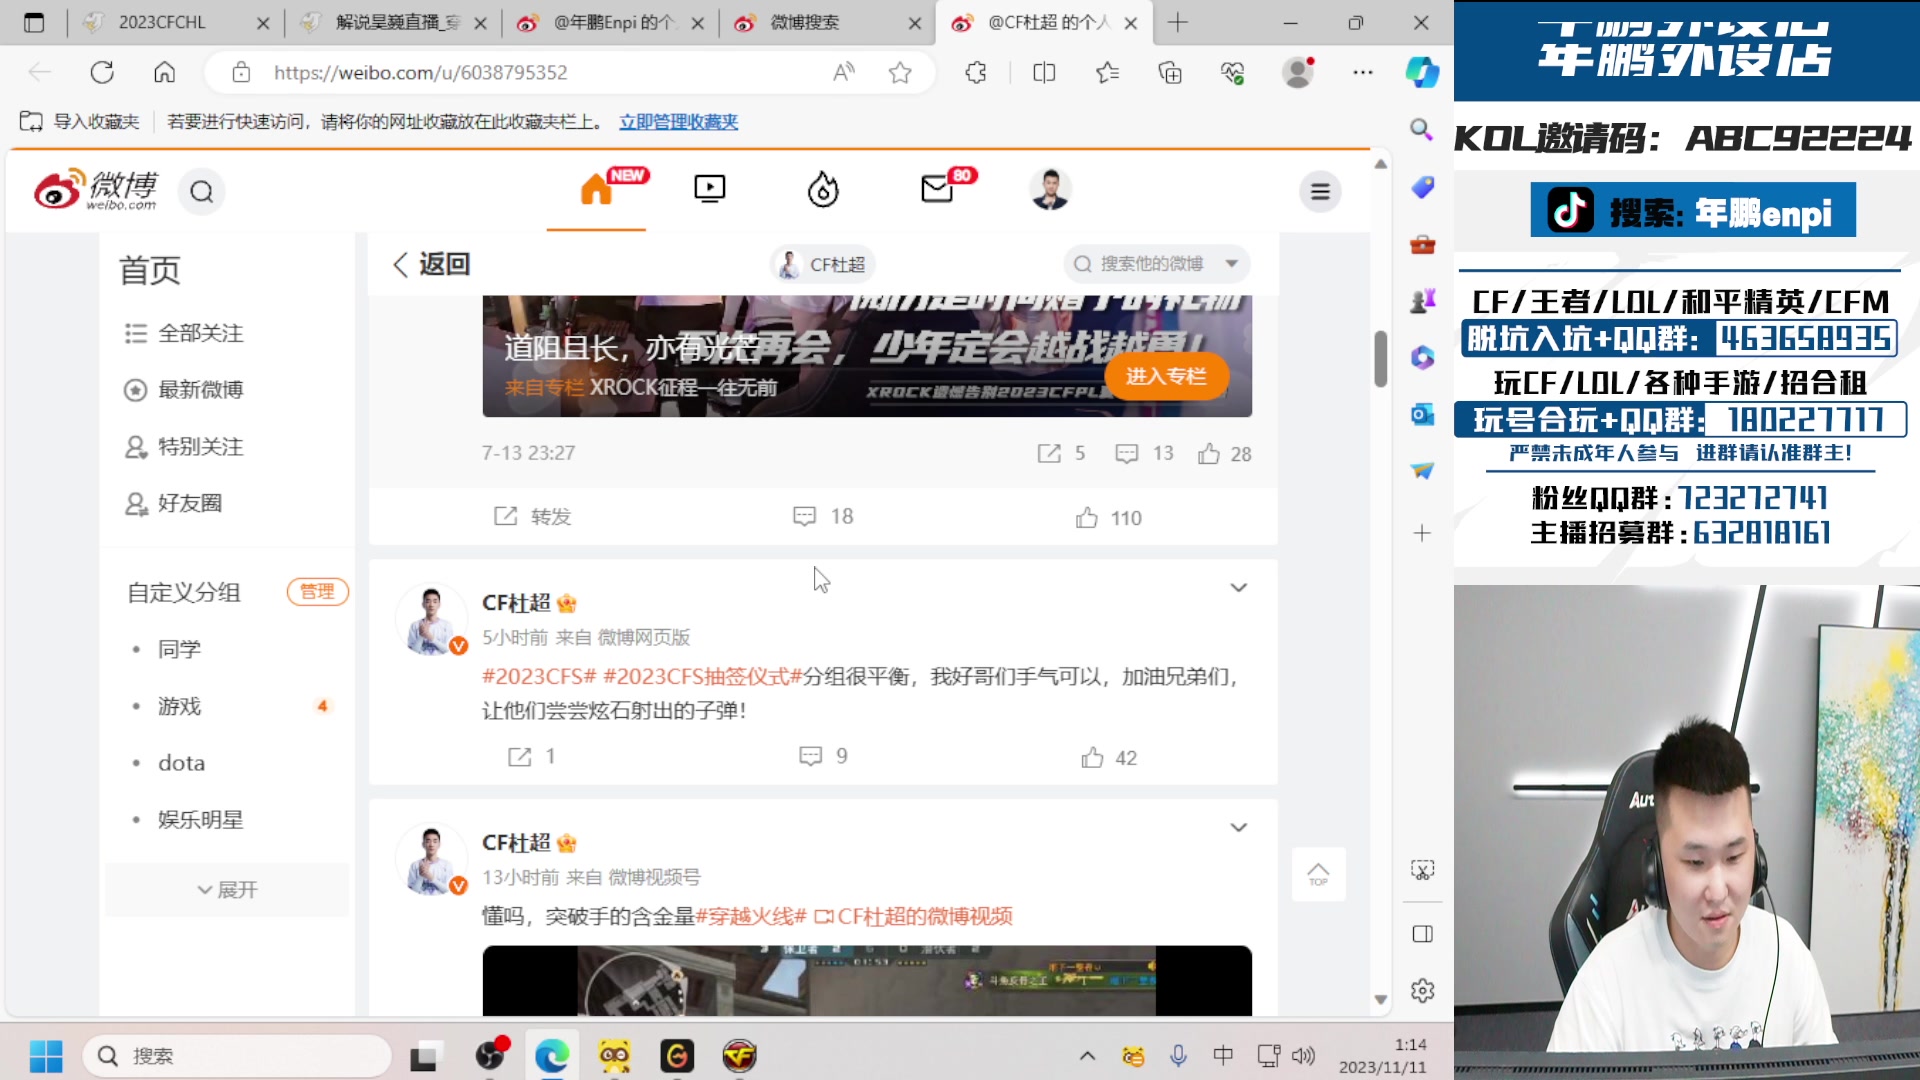Screen dimensions: 1920x1080
Task: Click the page vertical scrollbar thumb
Action: click(1380, 358)
